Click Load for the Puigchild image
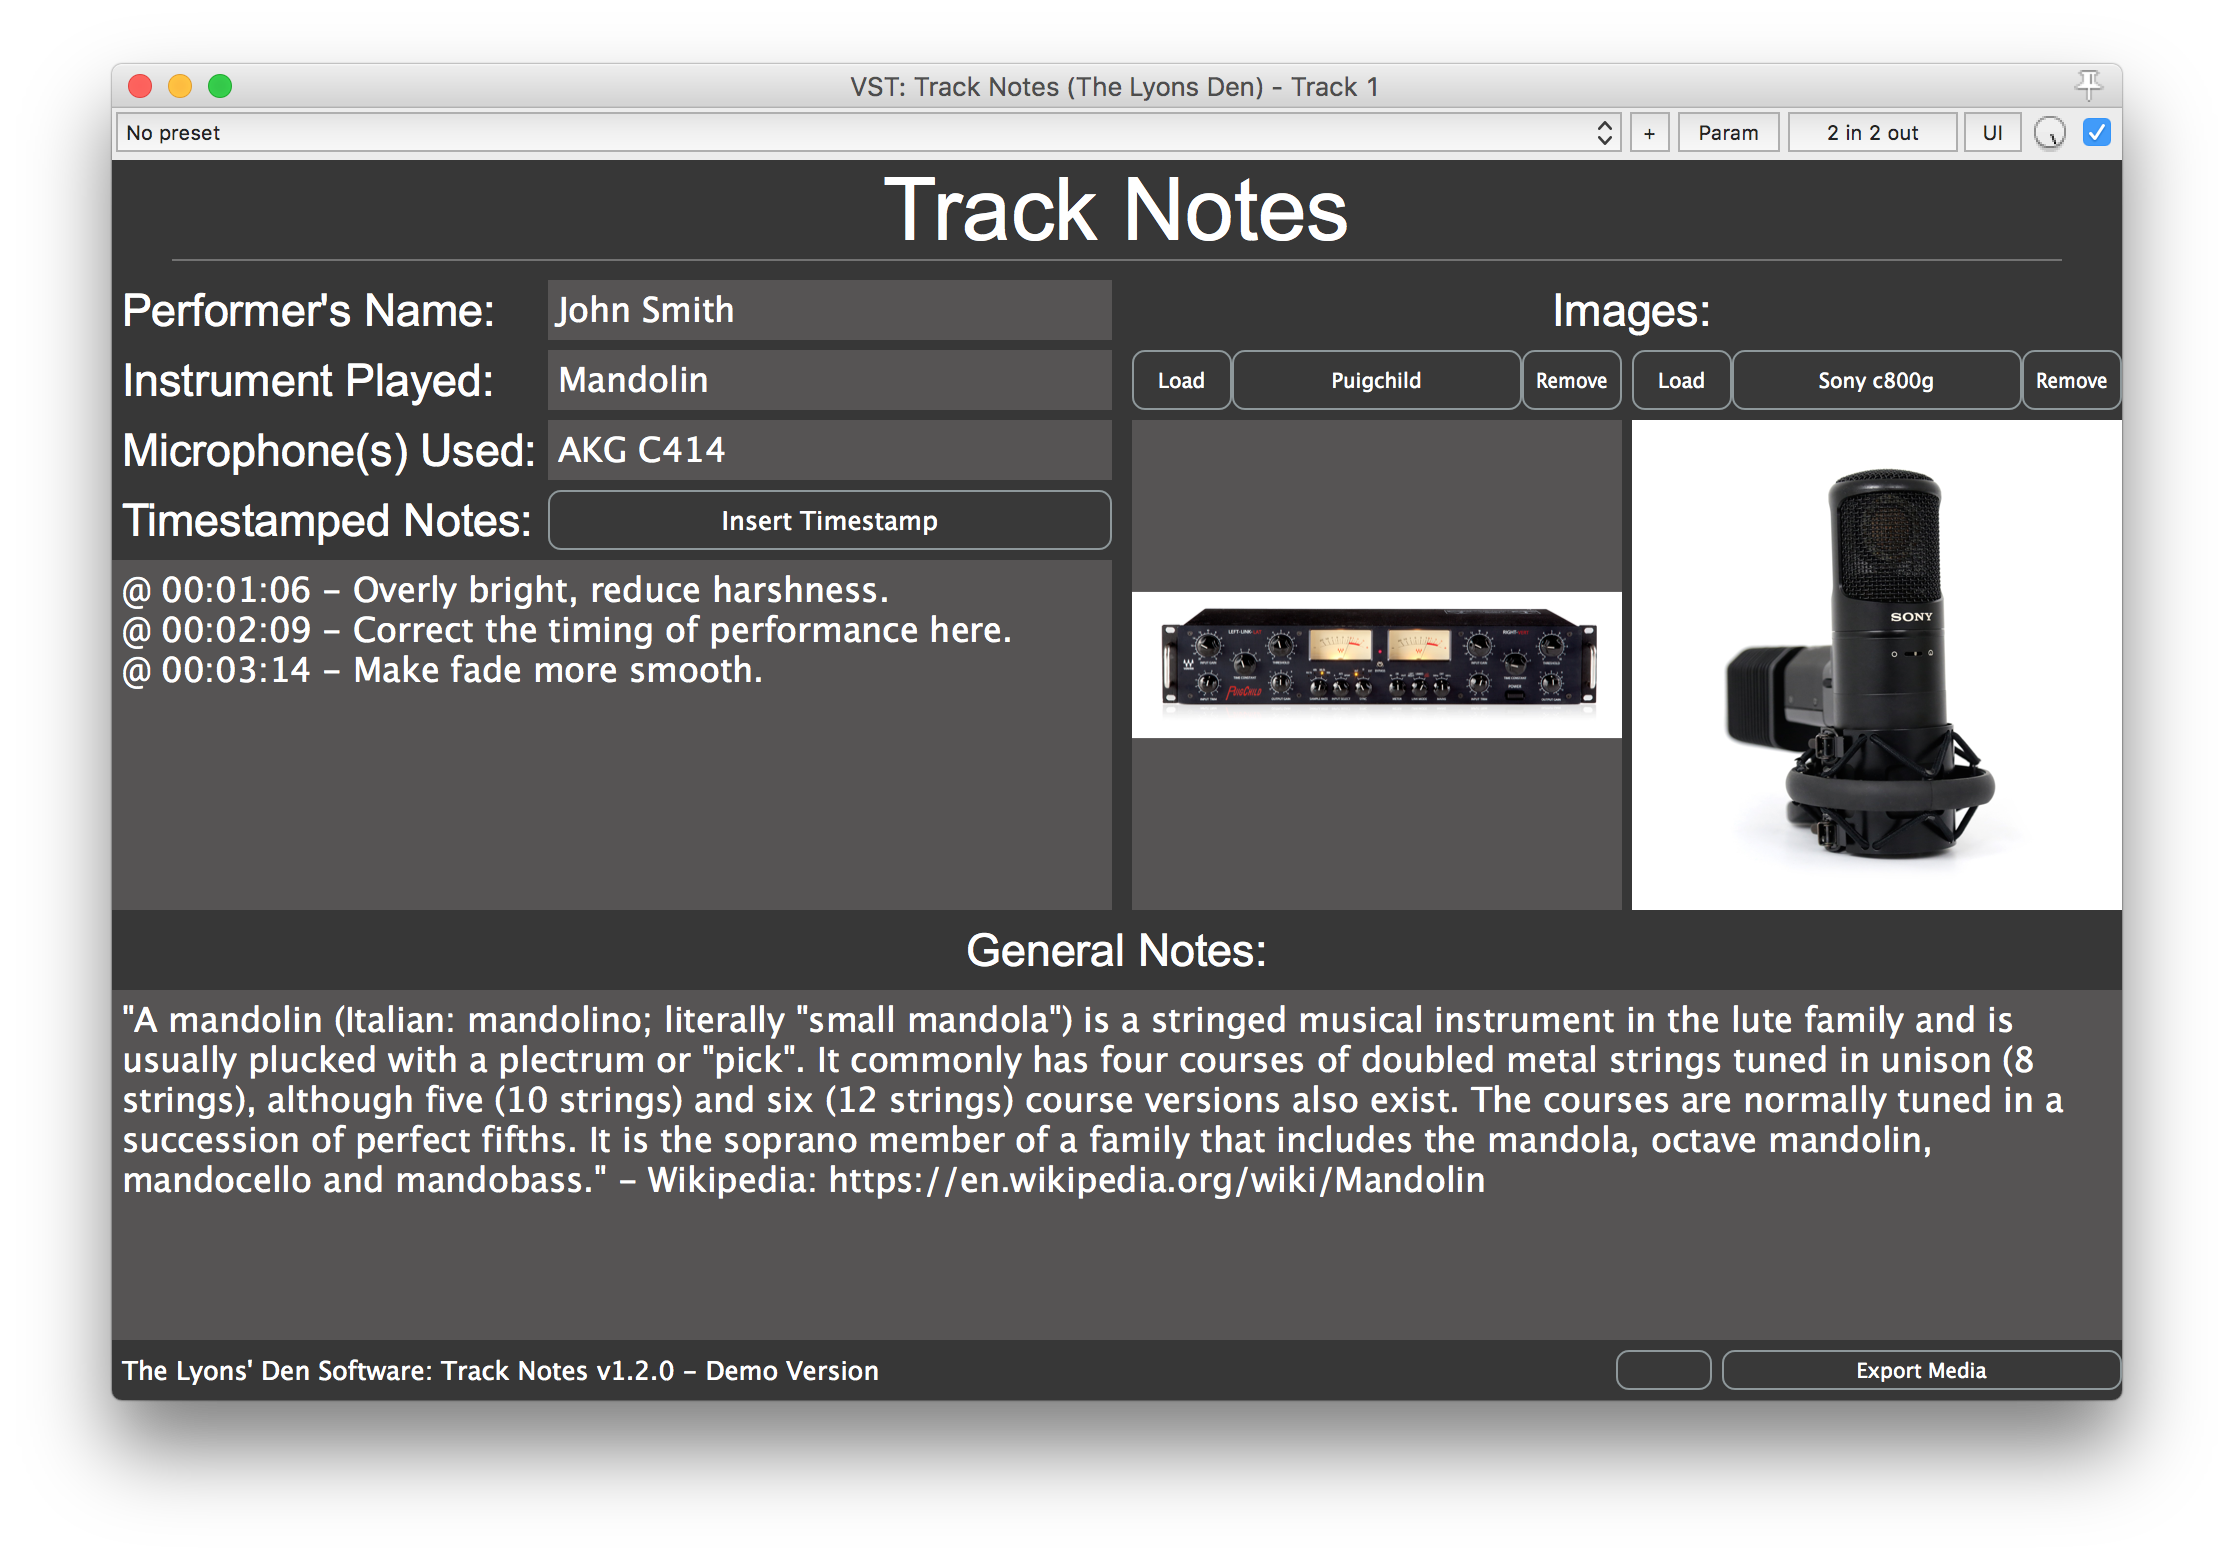 1181,380
